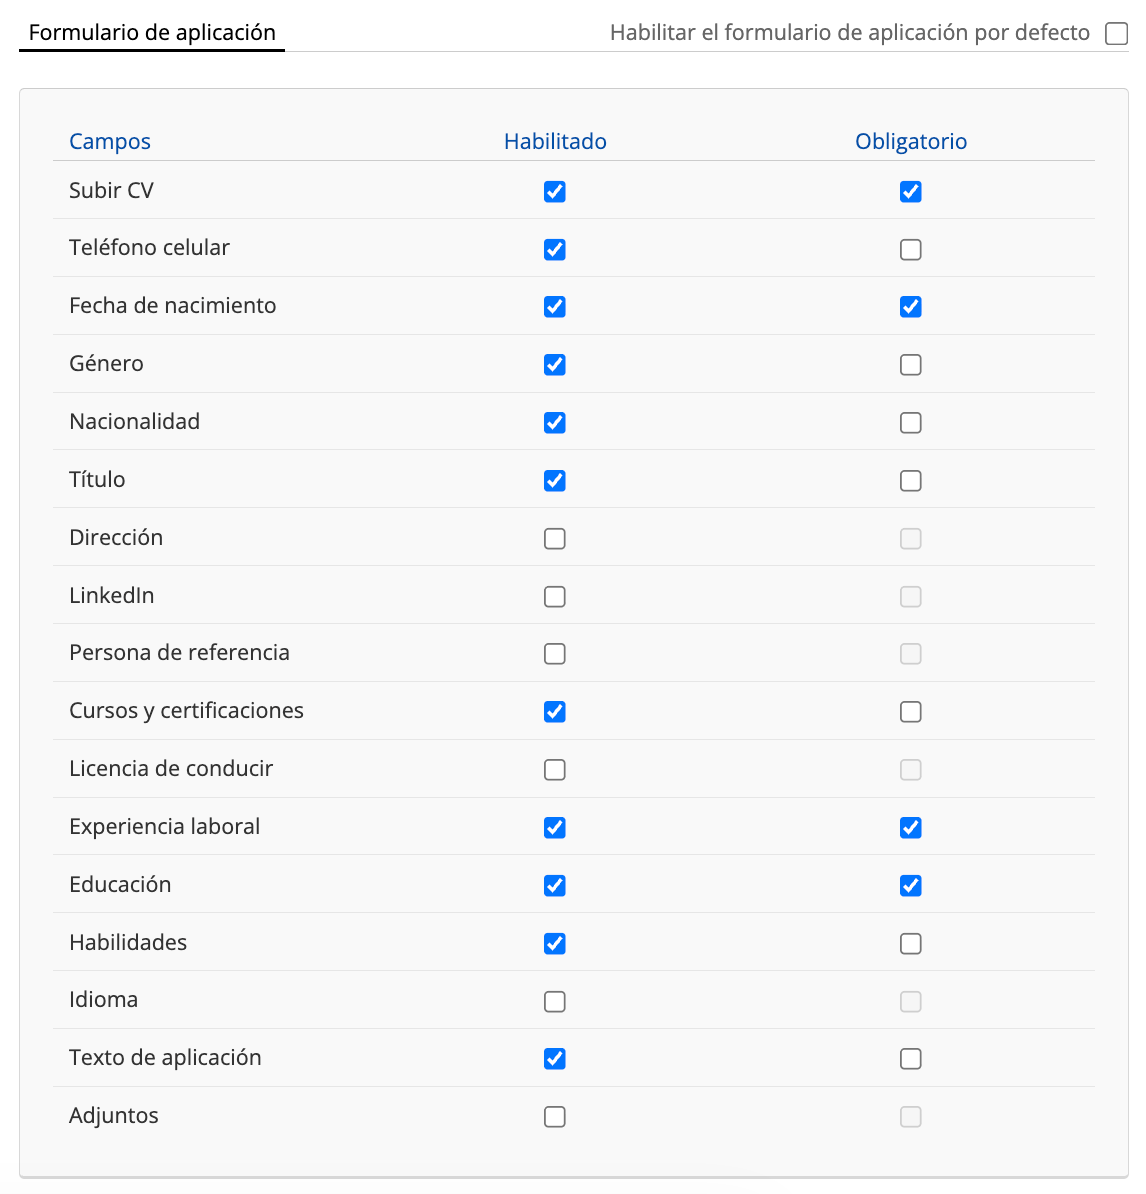Enable the Licencia de conducir field

[555, 770]
